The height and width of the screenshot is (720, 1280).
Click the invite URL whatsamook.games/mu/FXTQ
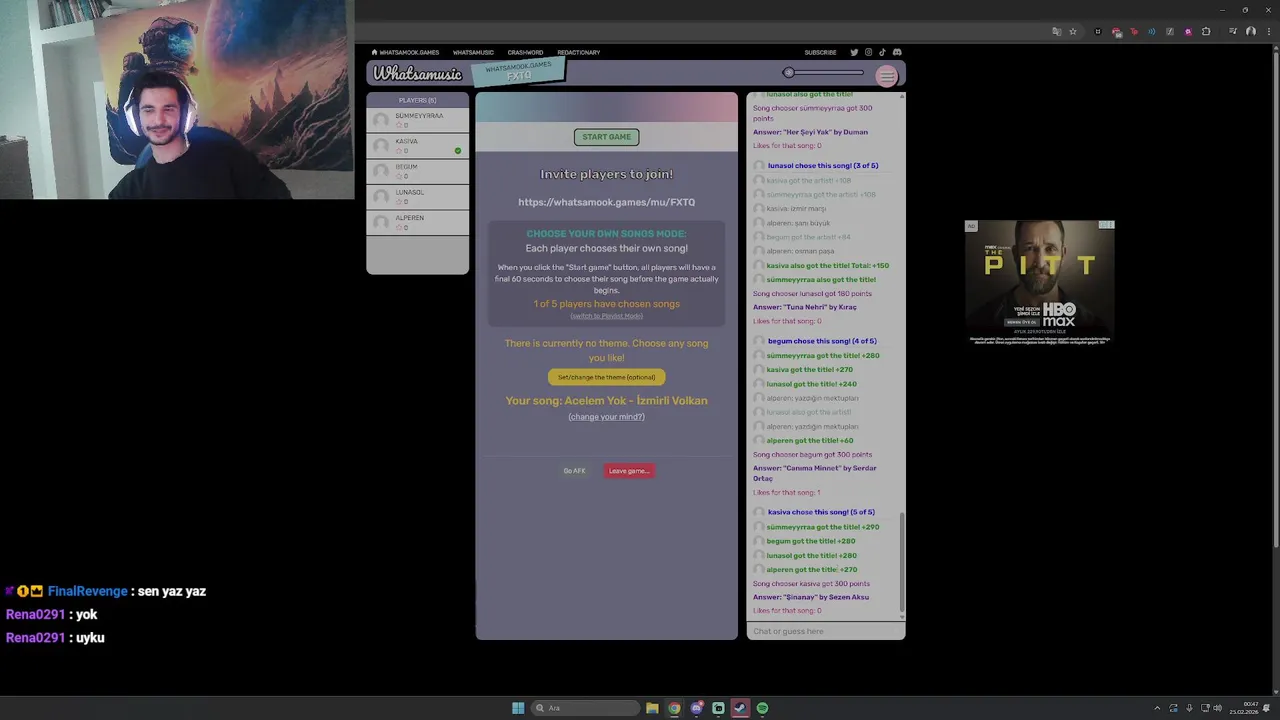[x=606, y=202]
